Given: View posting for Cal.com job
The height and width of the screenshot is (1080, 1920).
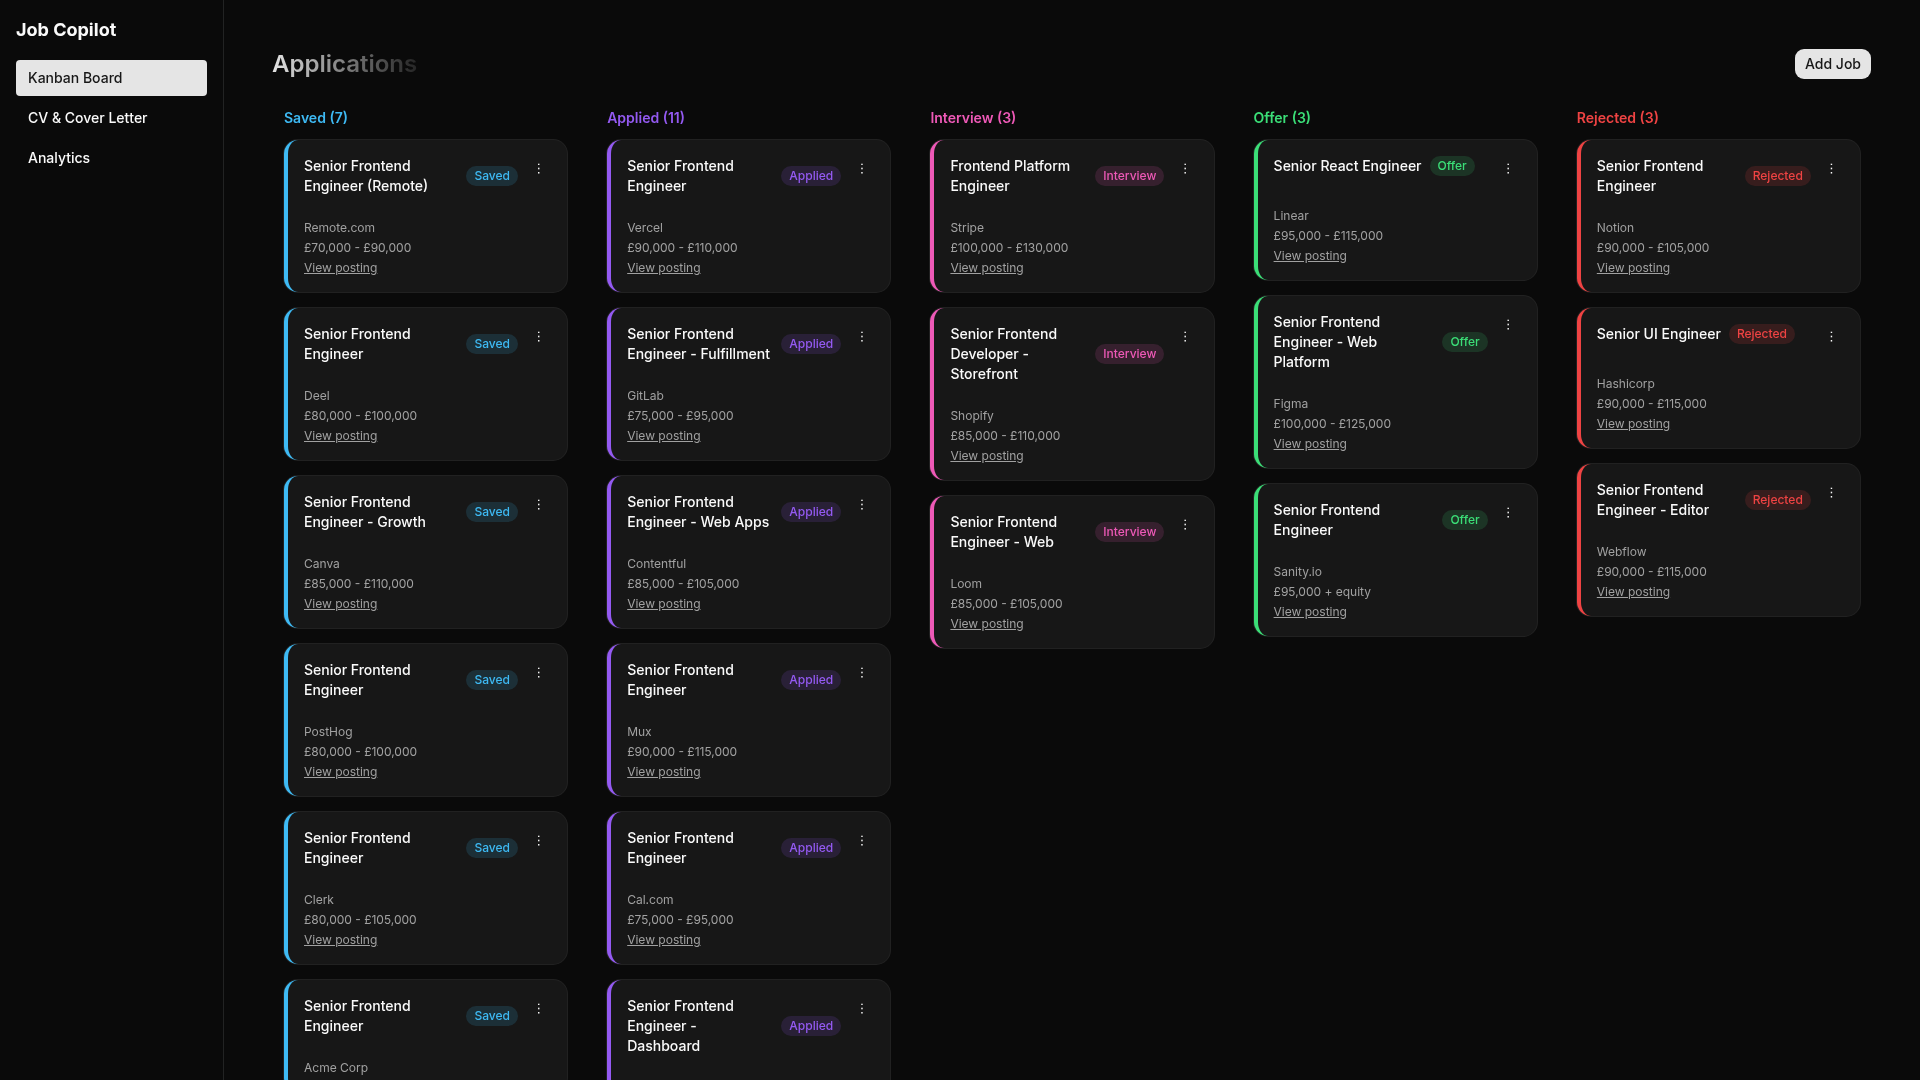Looking at the screenshot, I should [x=663, y=940].
